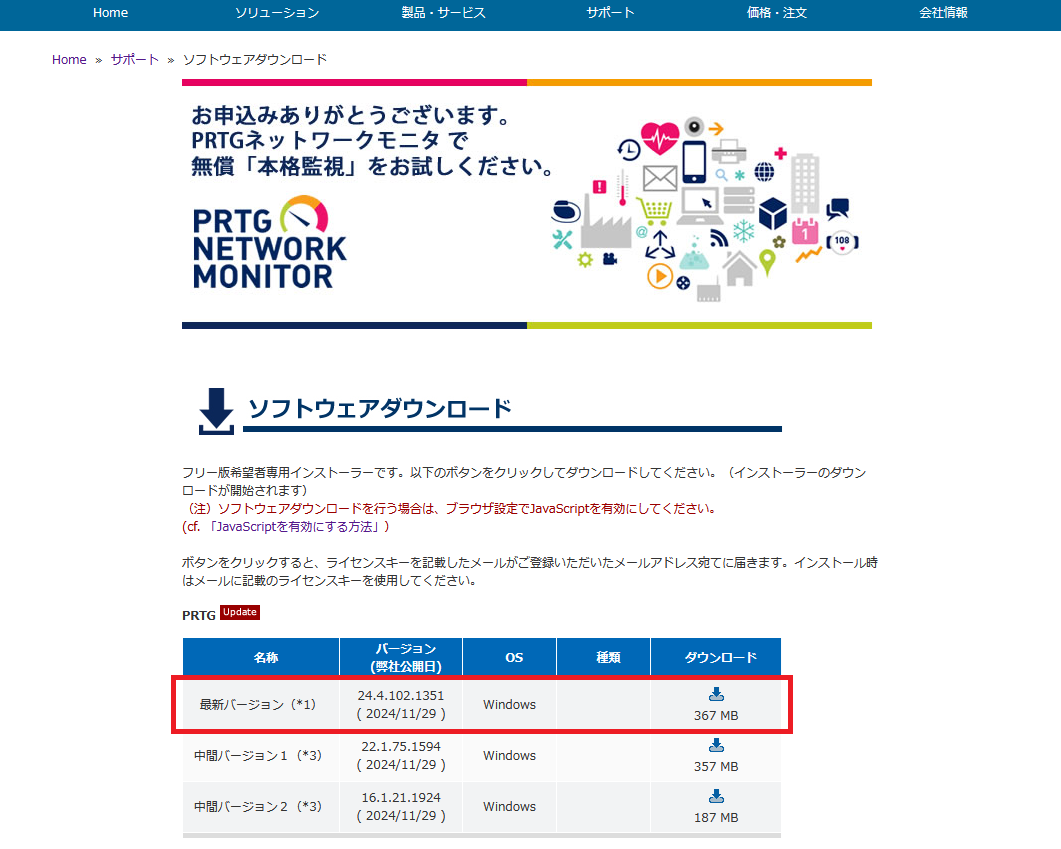Open the Home menu in top navigation

click(x=110, y=13)
